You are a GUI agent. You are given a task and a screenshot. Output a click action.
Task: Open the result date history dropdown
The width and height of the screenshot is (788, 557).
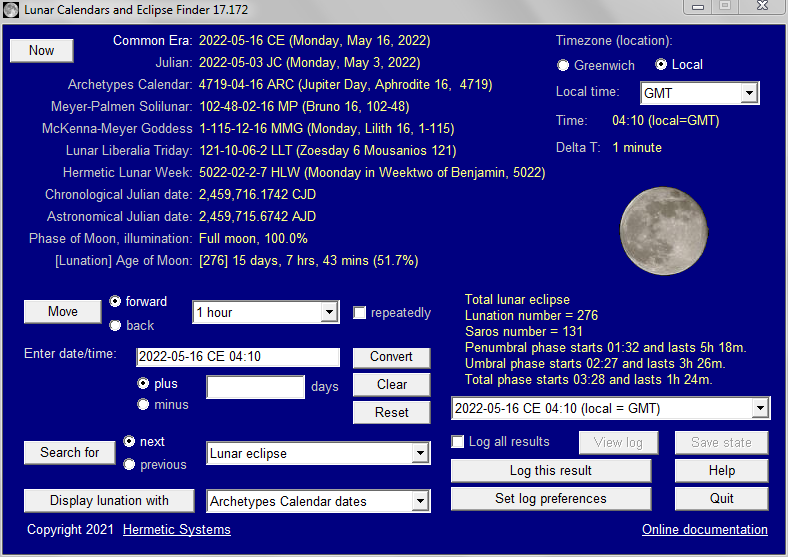pos(760,408)
